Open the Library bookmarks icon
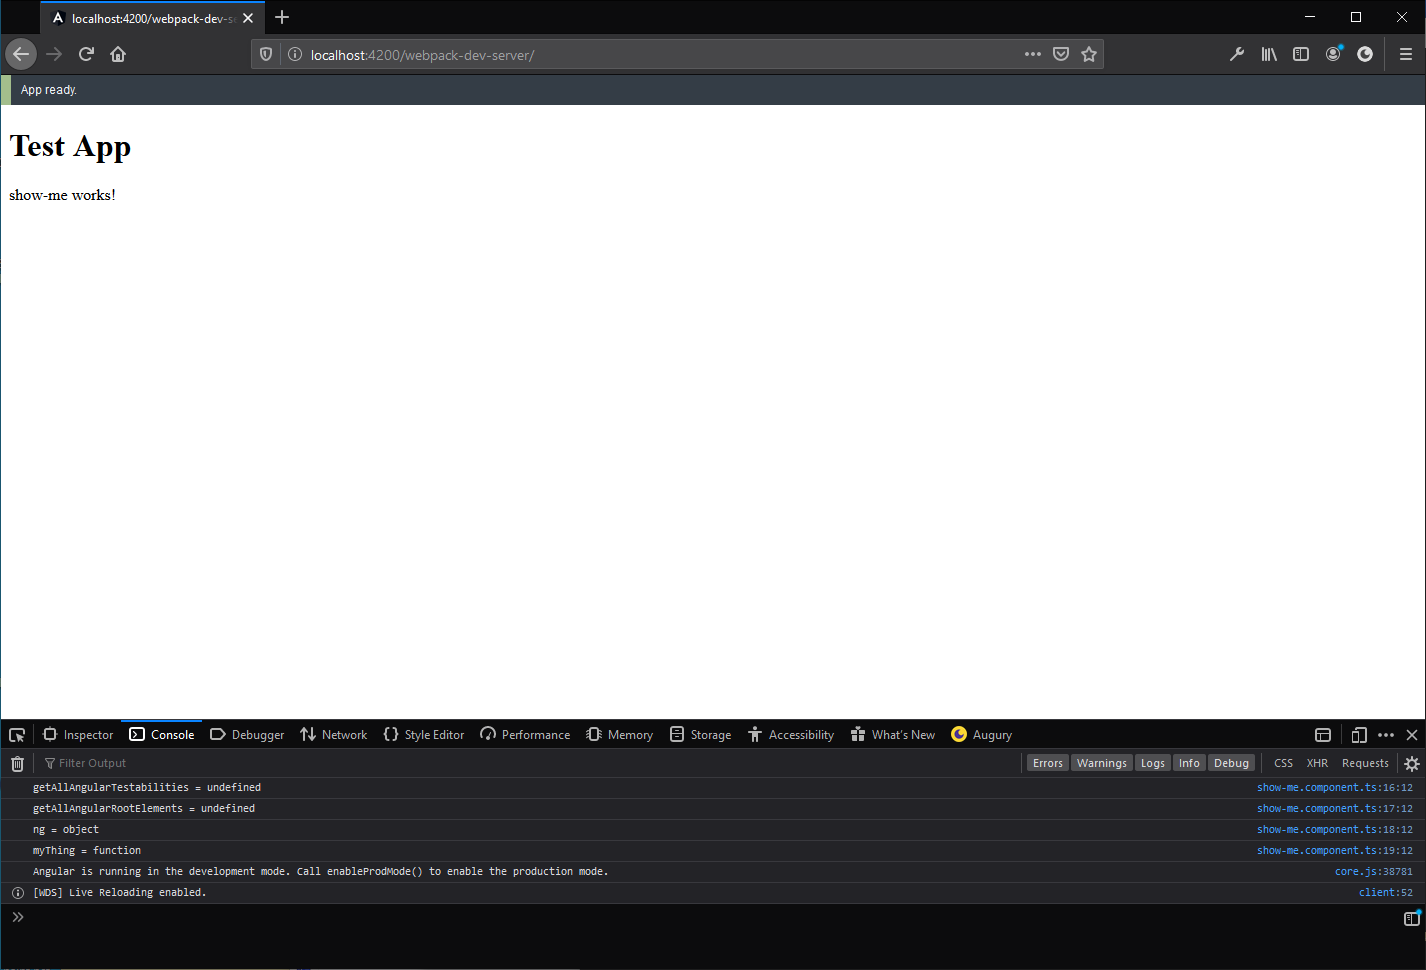Image resolution: width=1426 pixels, height=970 pixels. [x=1269, y=54]
